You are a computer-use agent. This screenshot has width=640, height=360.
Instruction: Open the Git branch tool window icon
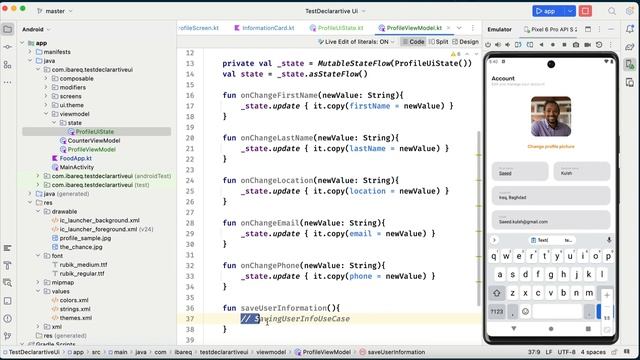pyautogui.click(x=7, y=336)
